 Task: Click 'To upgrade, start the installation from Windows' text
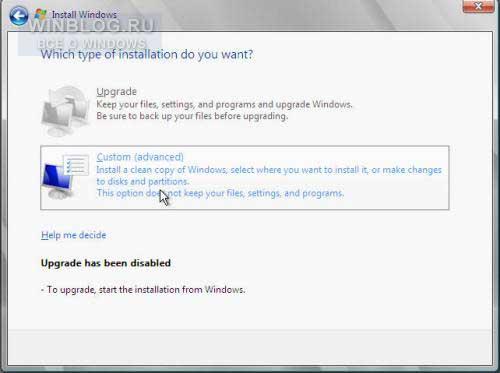click(143, 290)
